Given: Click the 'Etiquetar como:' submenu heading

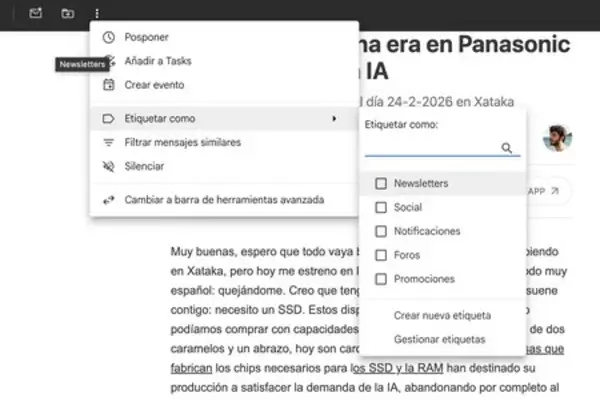Looking at the screenshot, I should tap(401, 124).
